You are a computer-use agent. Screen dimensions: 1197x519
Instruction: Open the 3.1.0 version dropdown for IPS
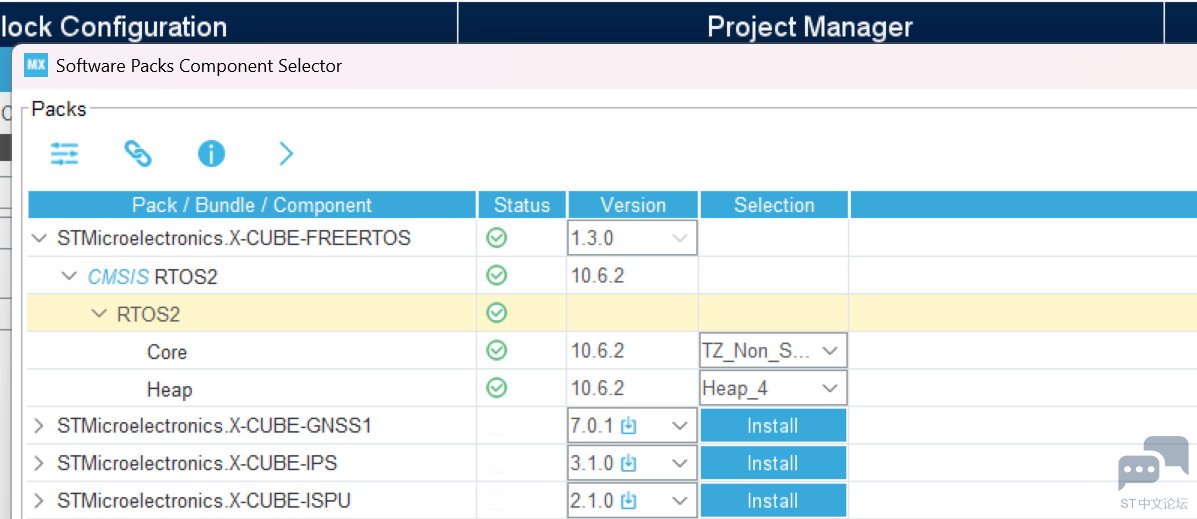click(x=632, y=463)
